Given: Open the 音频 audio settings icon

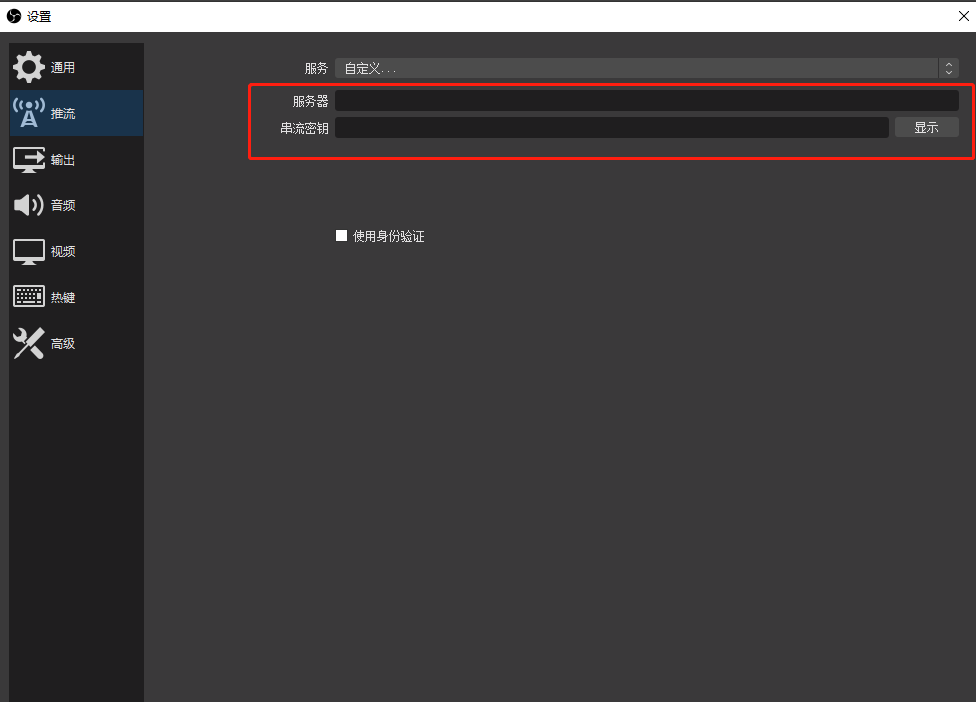Looking at the screenshot, I should pos(28,205).
